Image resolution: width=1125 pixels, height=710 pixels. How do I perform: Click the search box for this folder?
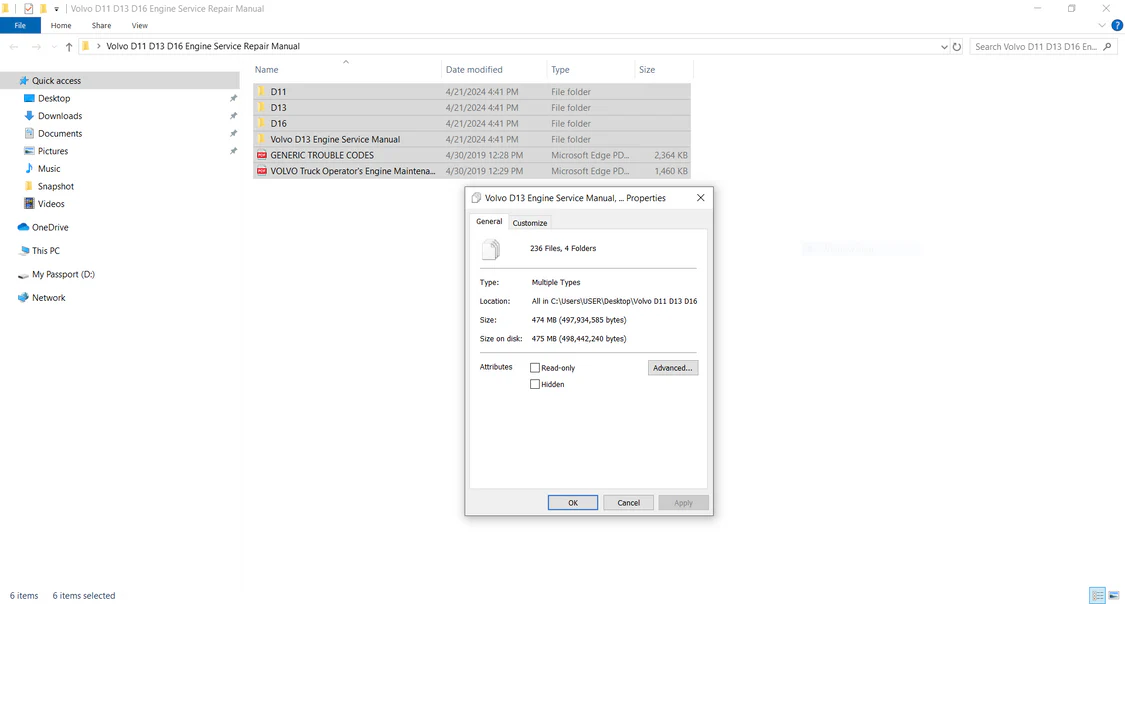click(x=1037, y=47)
